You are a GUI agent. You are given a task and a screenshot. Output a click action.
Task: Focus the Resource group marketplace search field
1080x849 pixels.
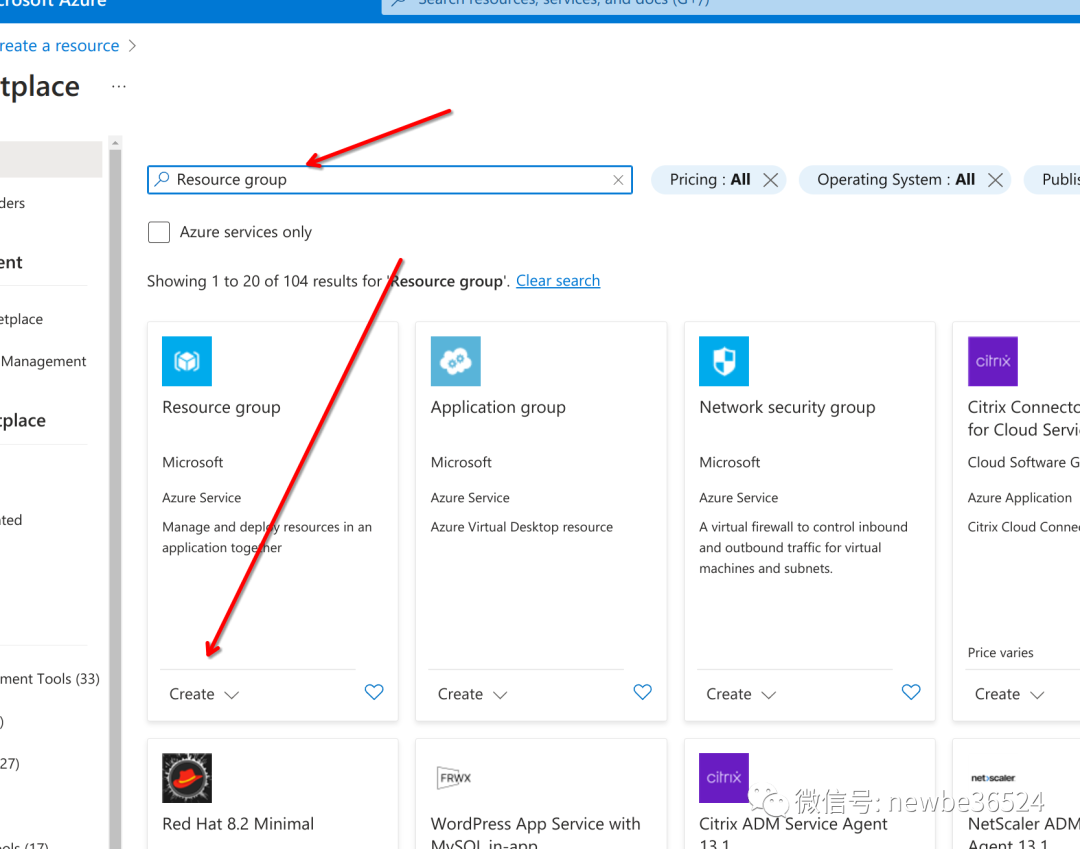(390, 180)
